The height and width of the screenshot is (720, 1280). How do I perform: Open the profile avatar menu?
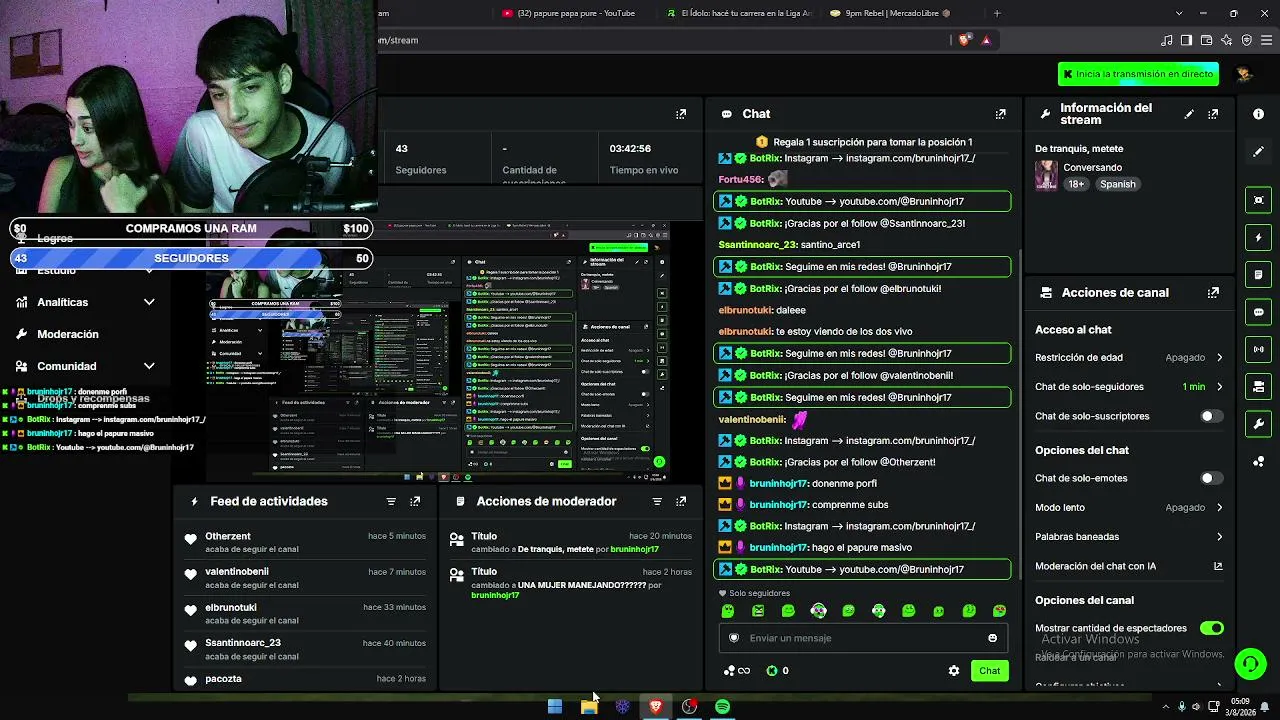coord(1244,74)
